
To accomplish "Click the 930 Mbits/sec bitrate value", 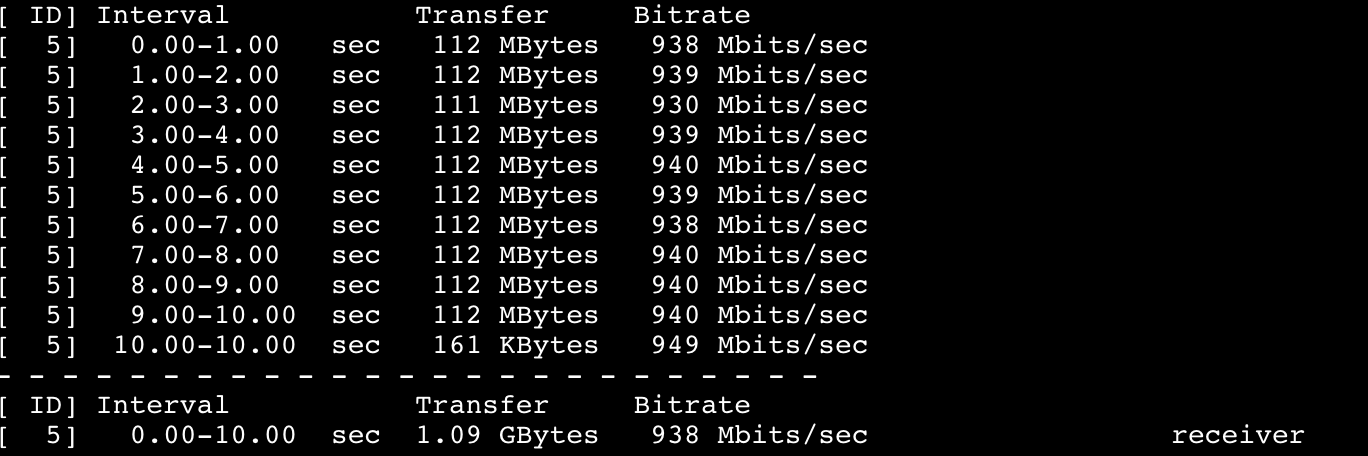I will (759, 105).
